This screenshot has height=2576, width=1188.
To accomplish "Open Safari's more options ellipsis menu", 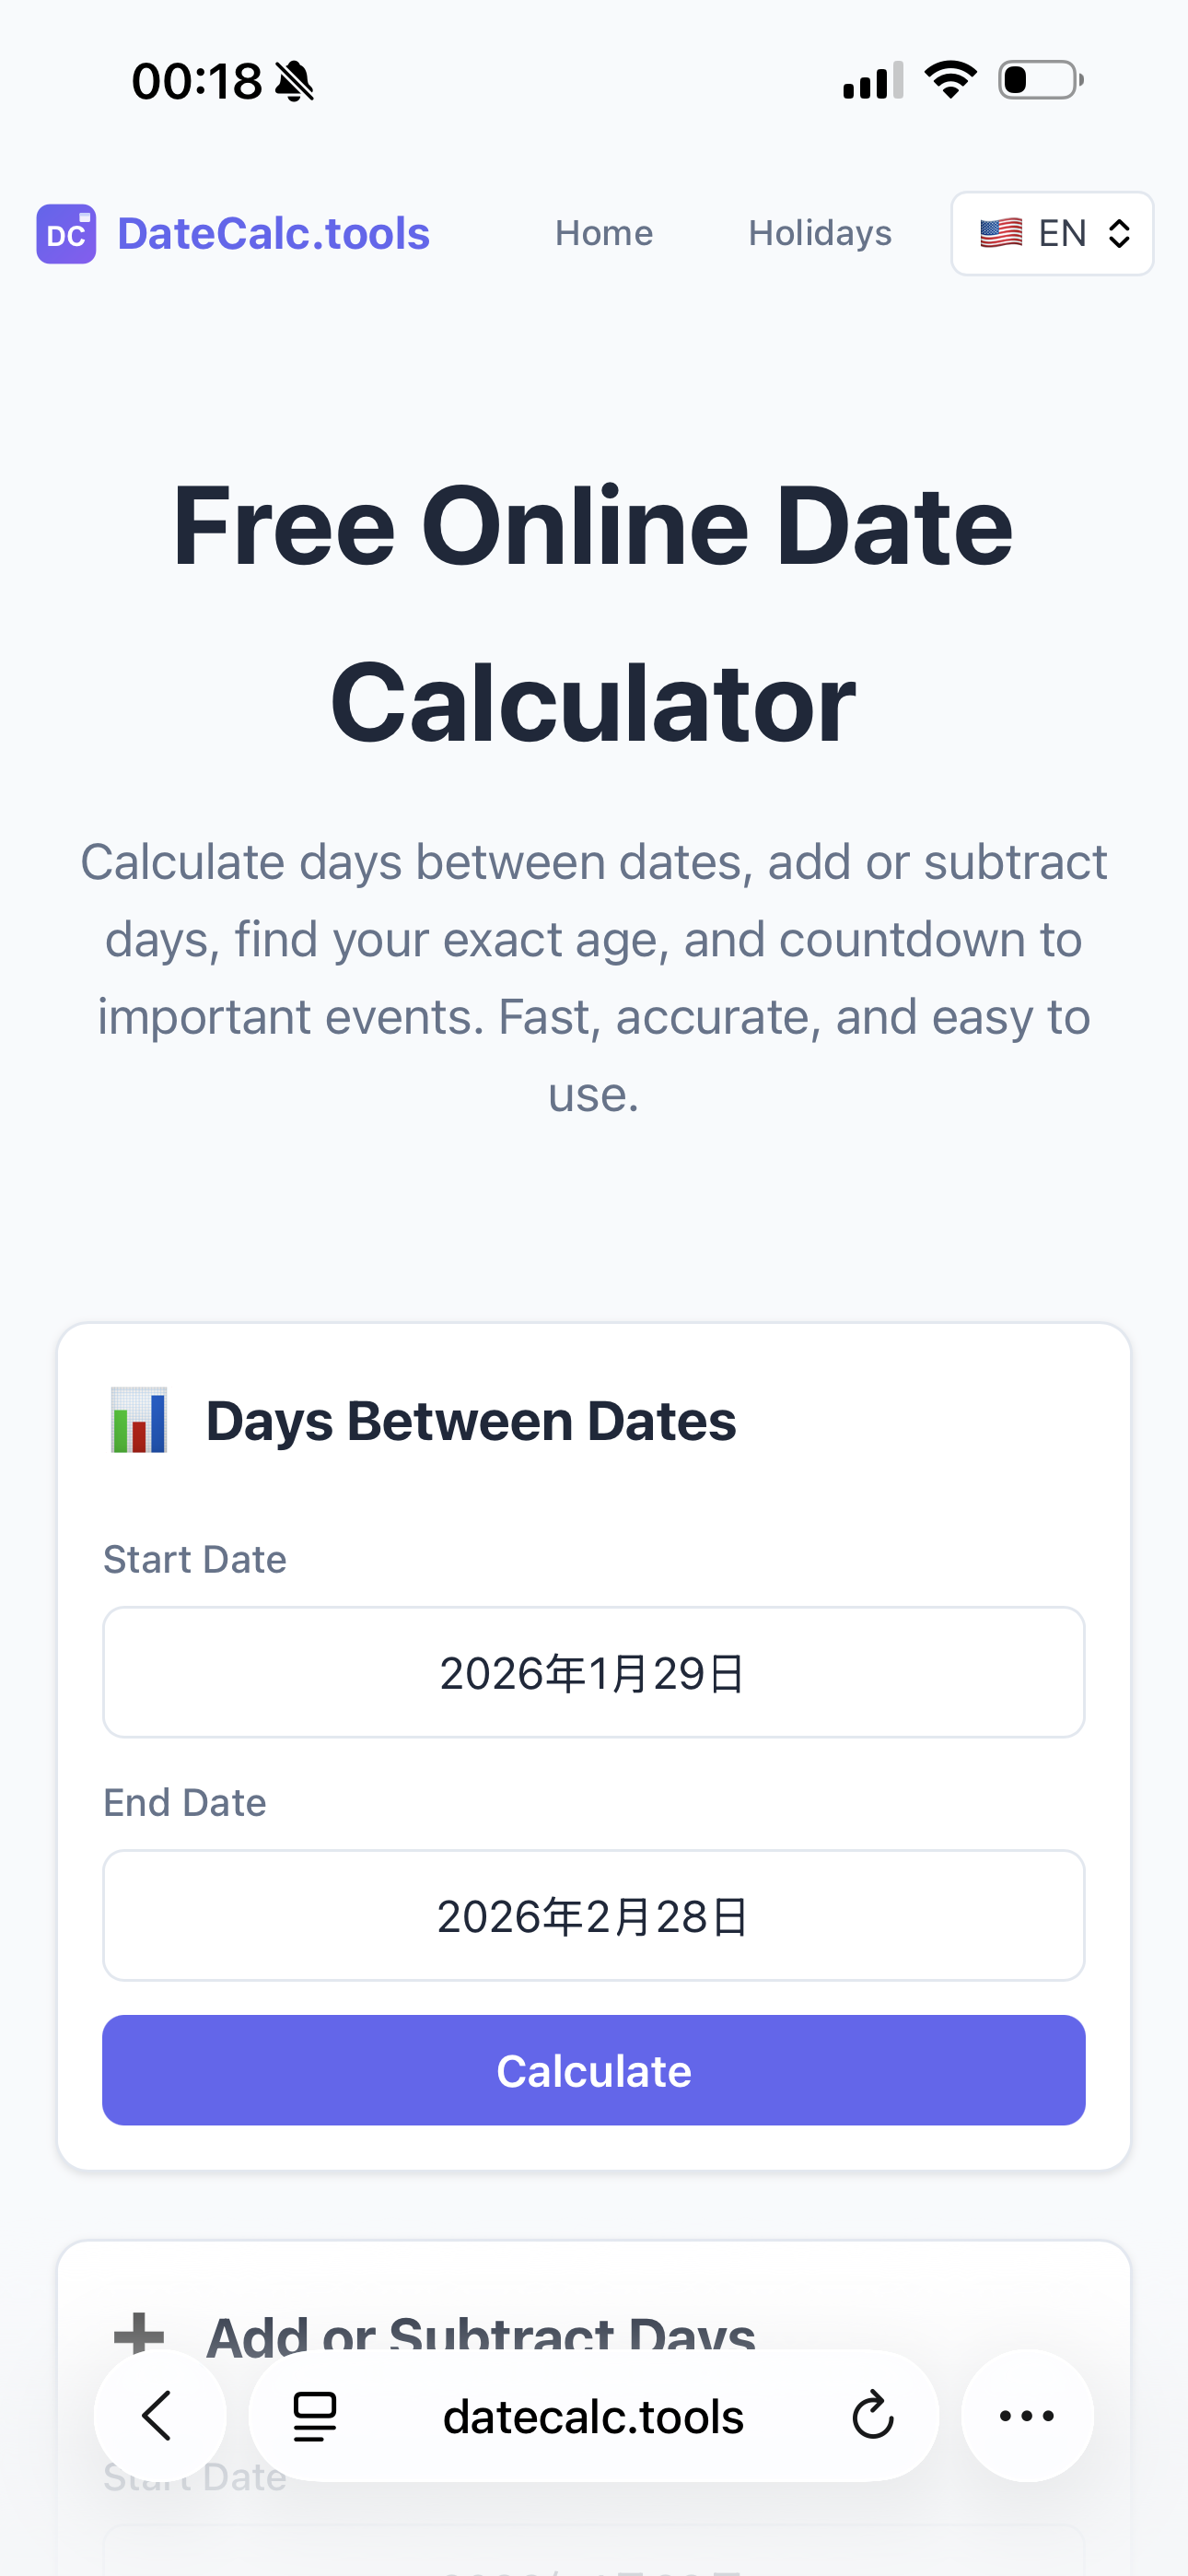I will pyautogui.click(x=1026, y=2415).
